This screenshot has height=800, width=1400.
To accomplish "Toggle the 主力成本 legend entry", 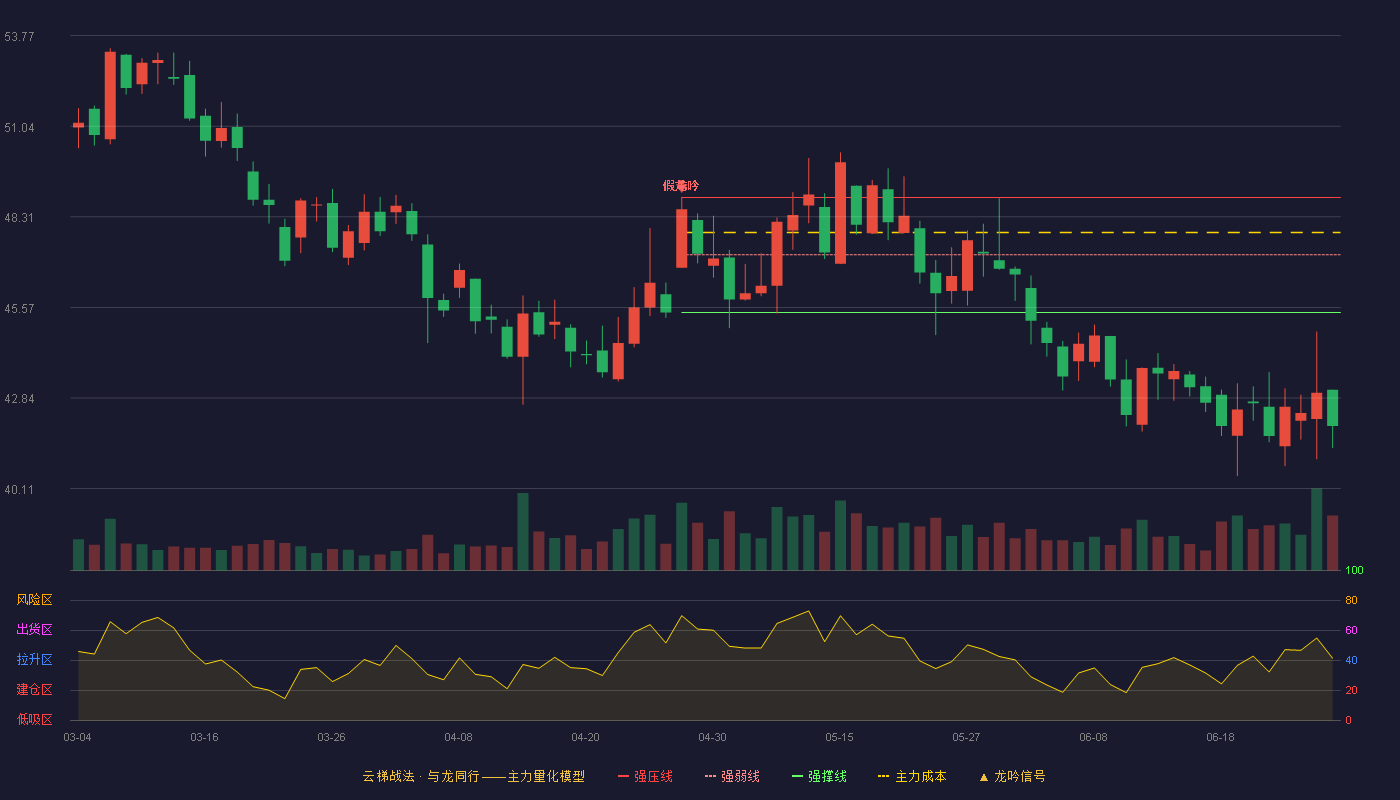I will click(x=912, y=776).
